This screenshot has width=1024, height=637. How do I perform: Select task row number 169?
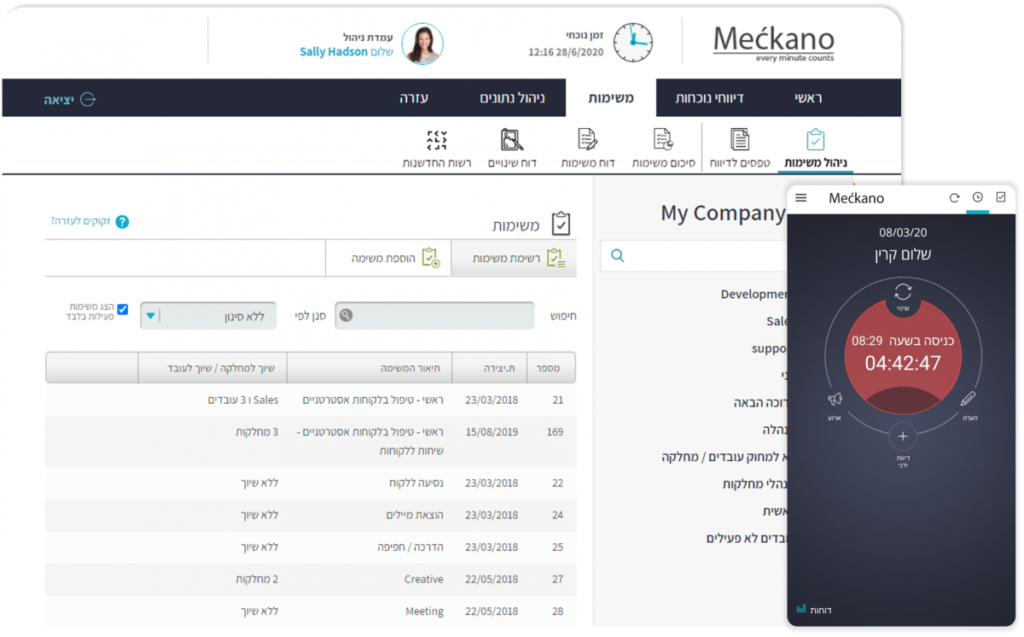pyautogui.click(x=311, y=441)
